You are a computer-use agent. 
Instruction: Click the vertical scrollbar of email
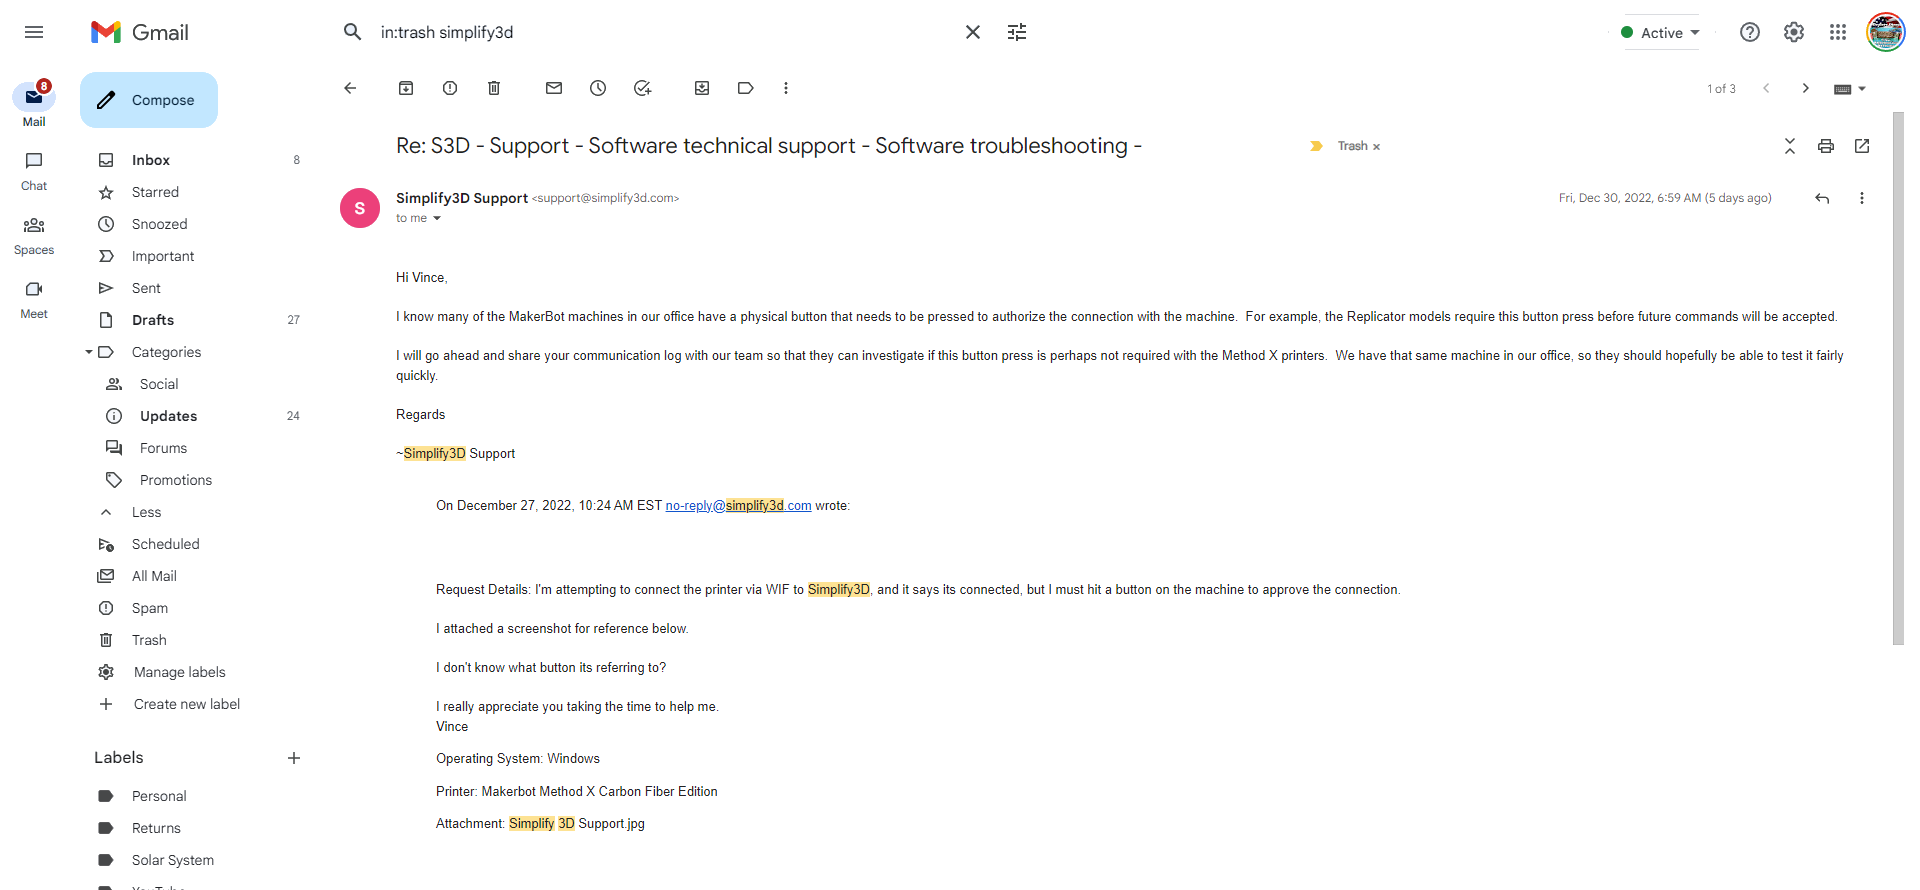[x=1898, y=380]
